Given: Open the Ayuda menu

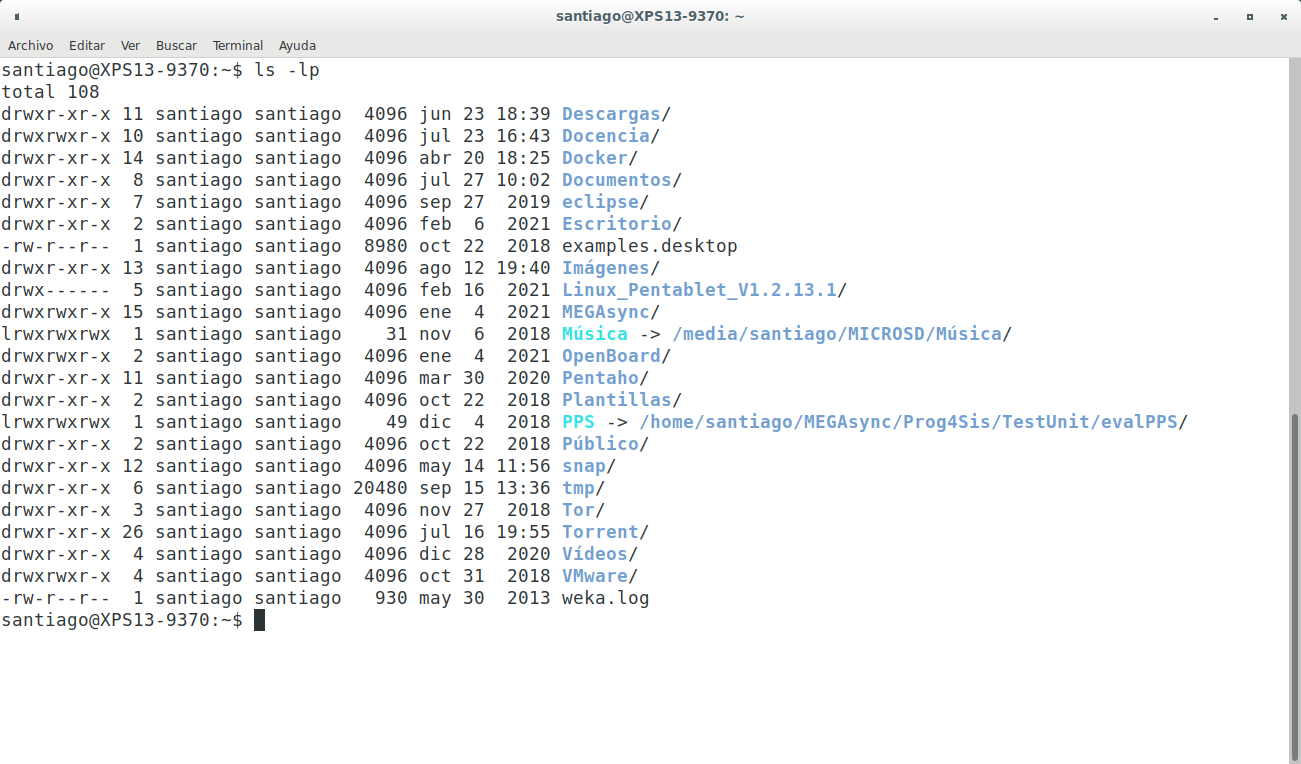Looking at the screenshot, I should pos(297,45).
